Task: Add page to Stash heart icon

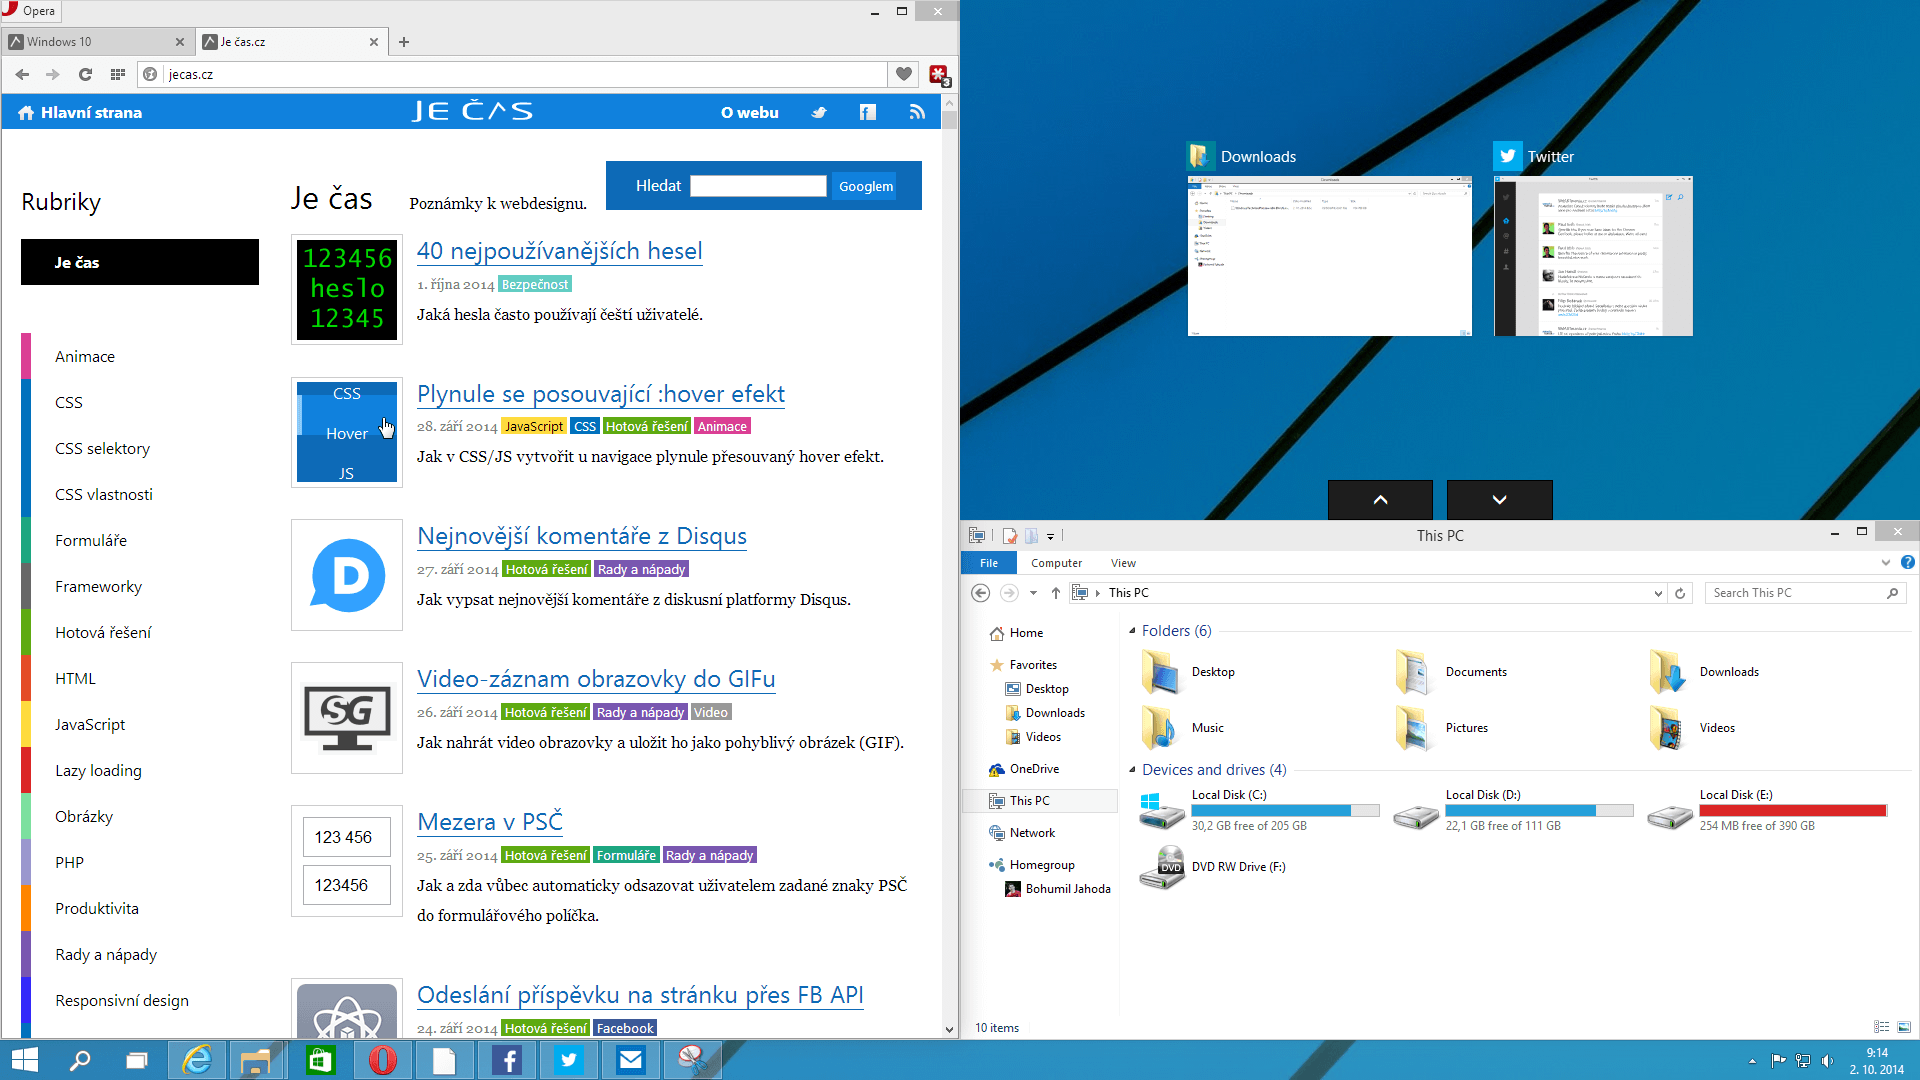Action: [904, 74]
